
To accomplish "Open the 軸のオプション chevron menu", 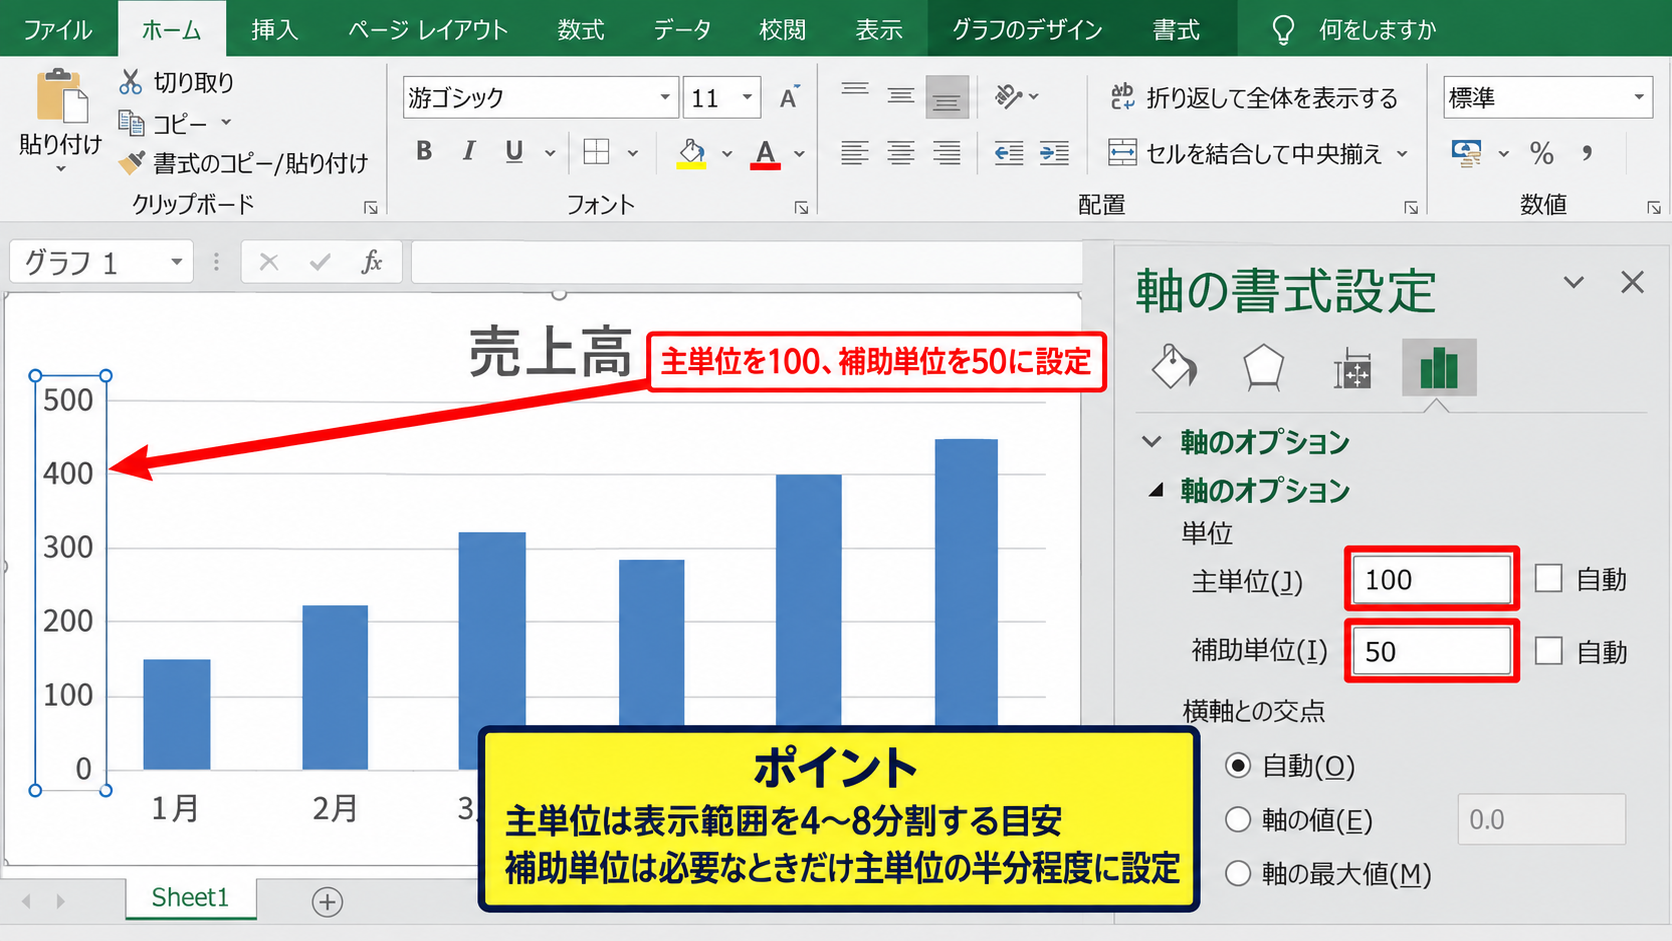I will [x=1152, y=441].
